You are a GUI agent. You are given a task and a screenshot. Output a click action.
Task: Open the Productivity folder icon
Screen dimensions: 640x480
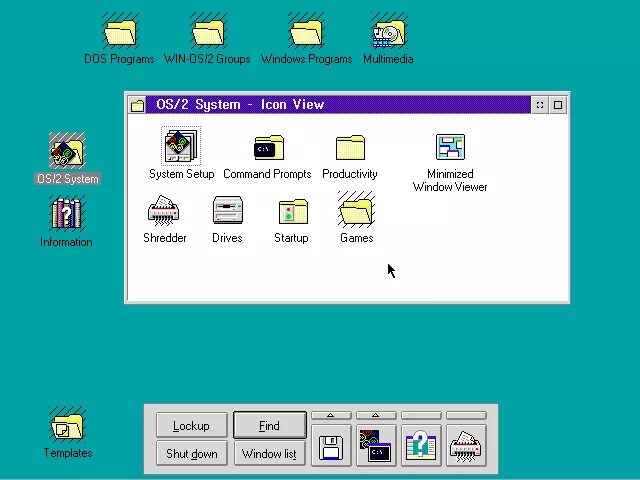coord(350,147)
